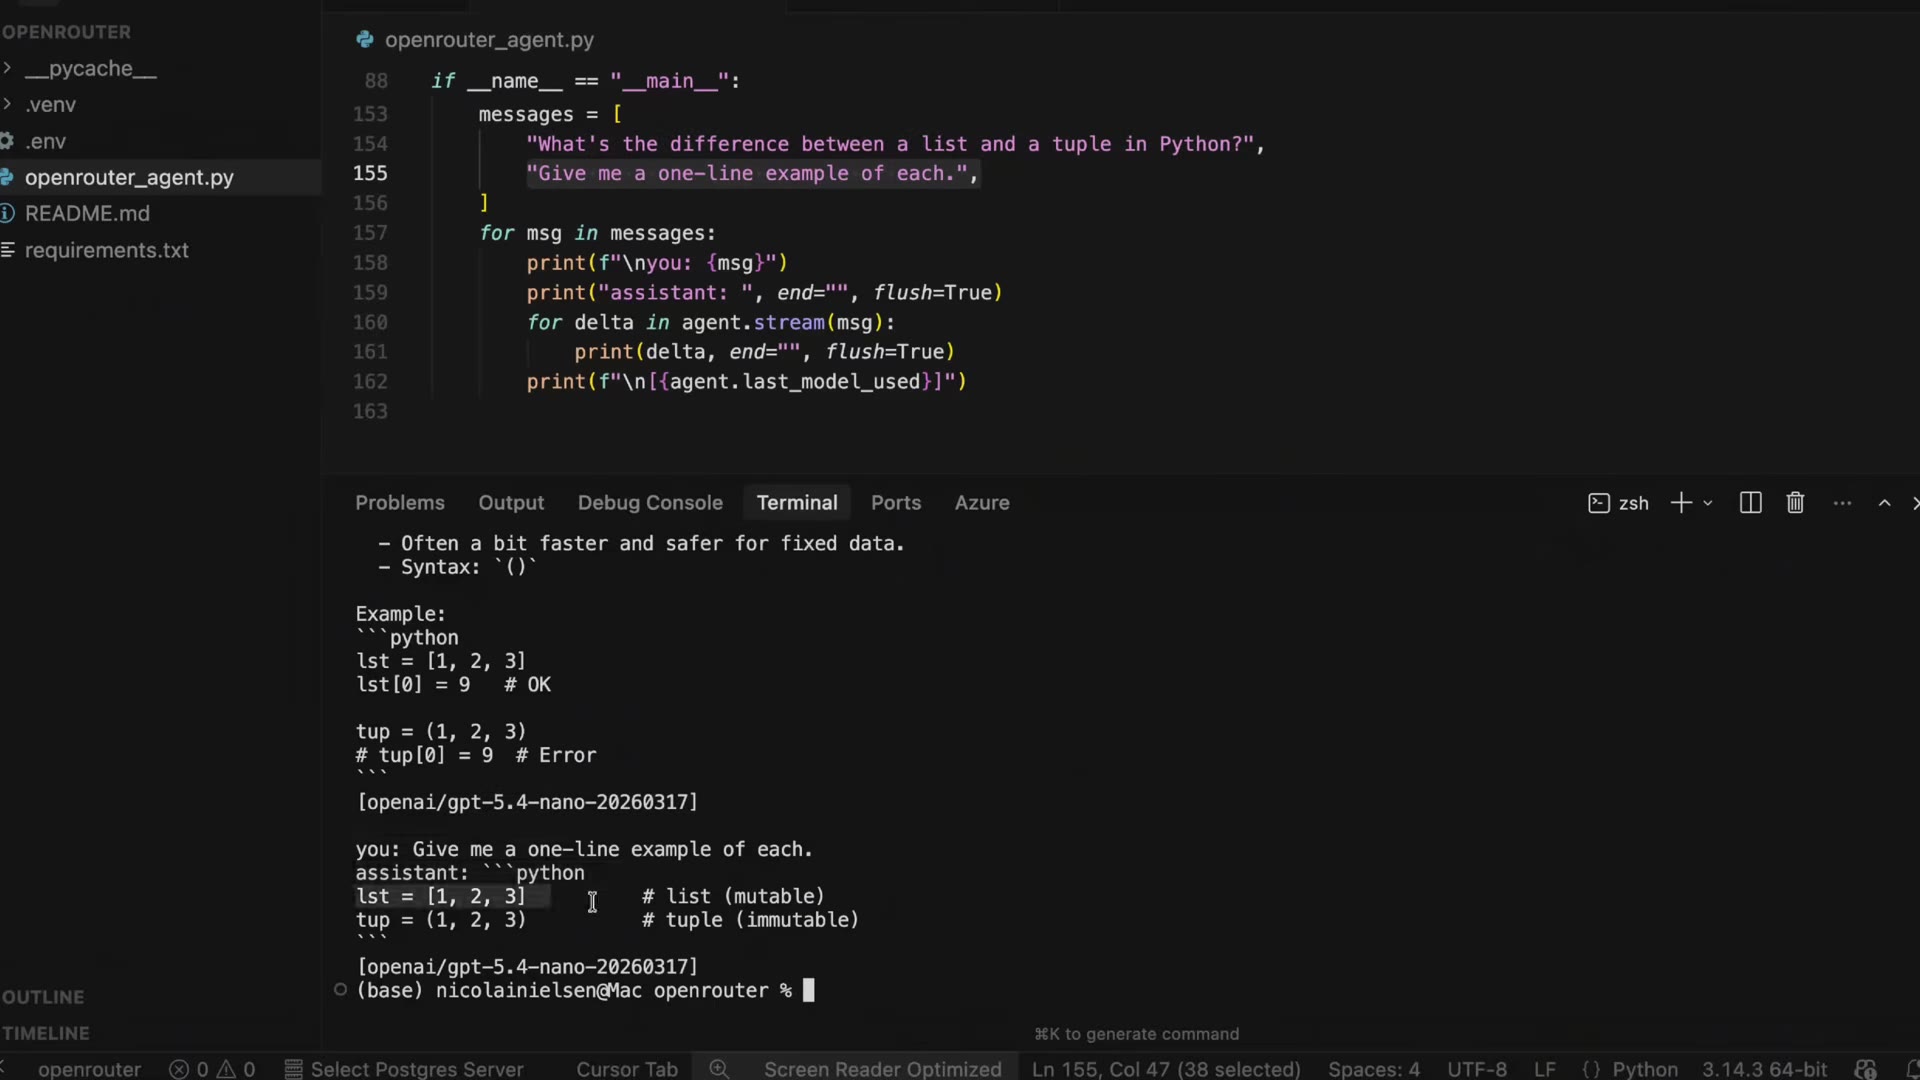Click line number 160 in gutter

click(x=370, y=322)
